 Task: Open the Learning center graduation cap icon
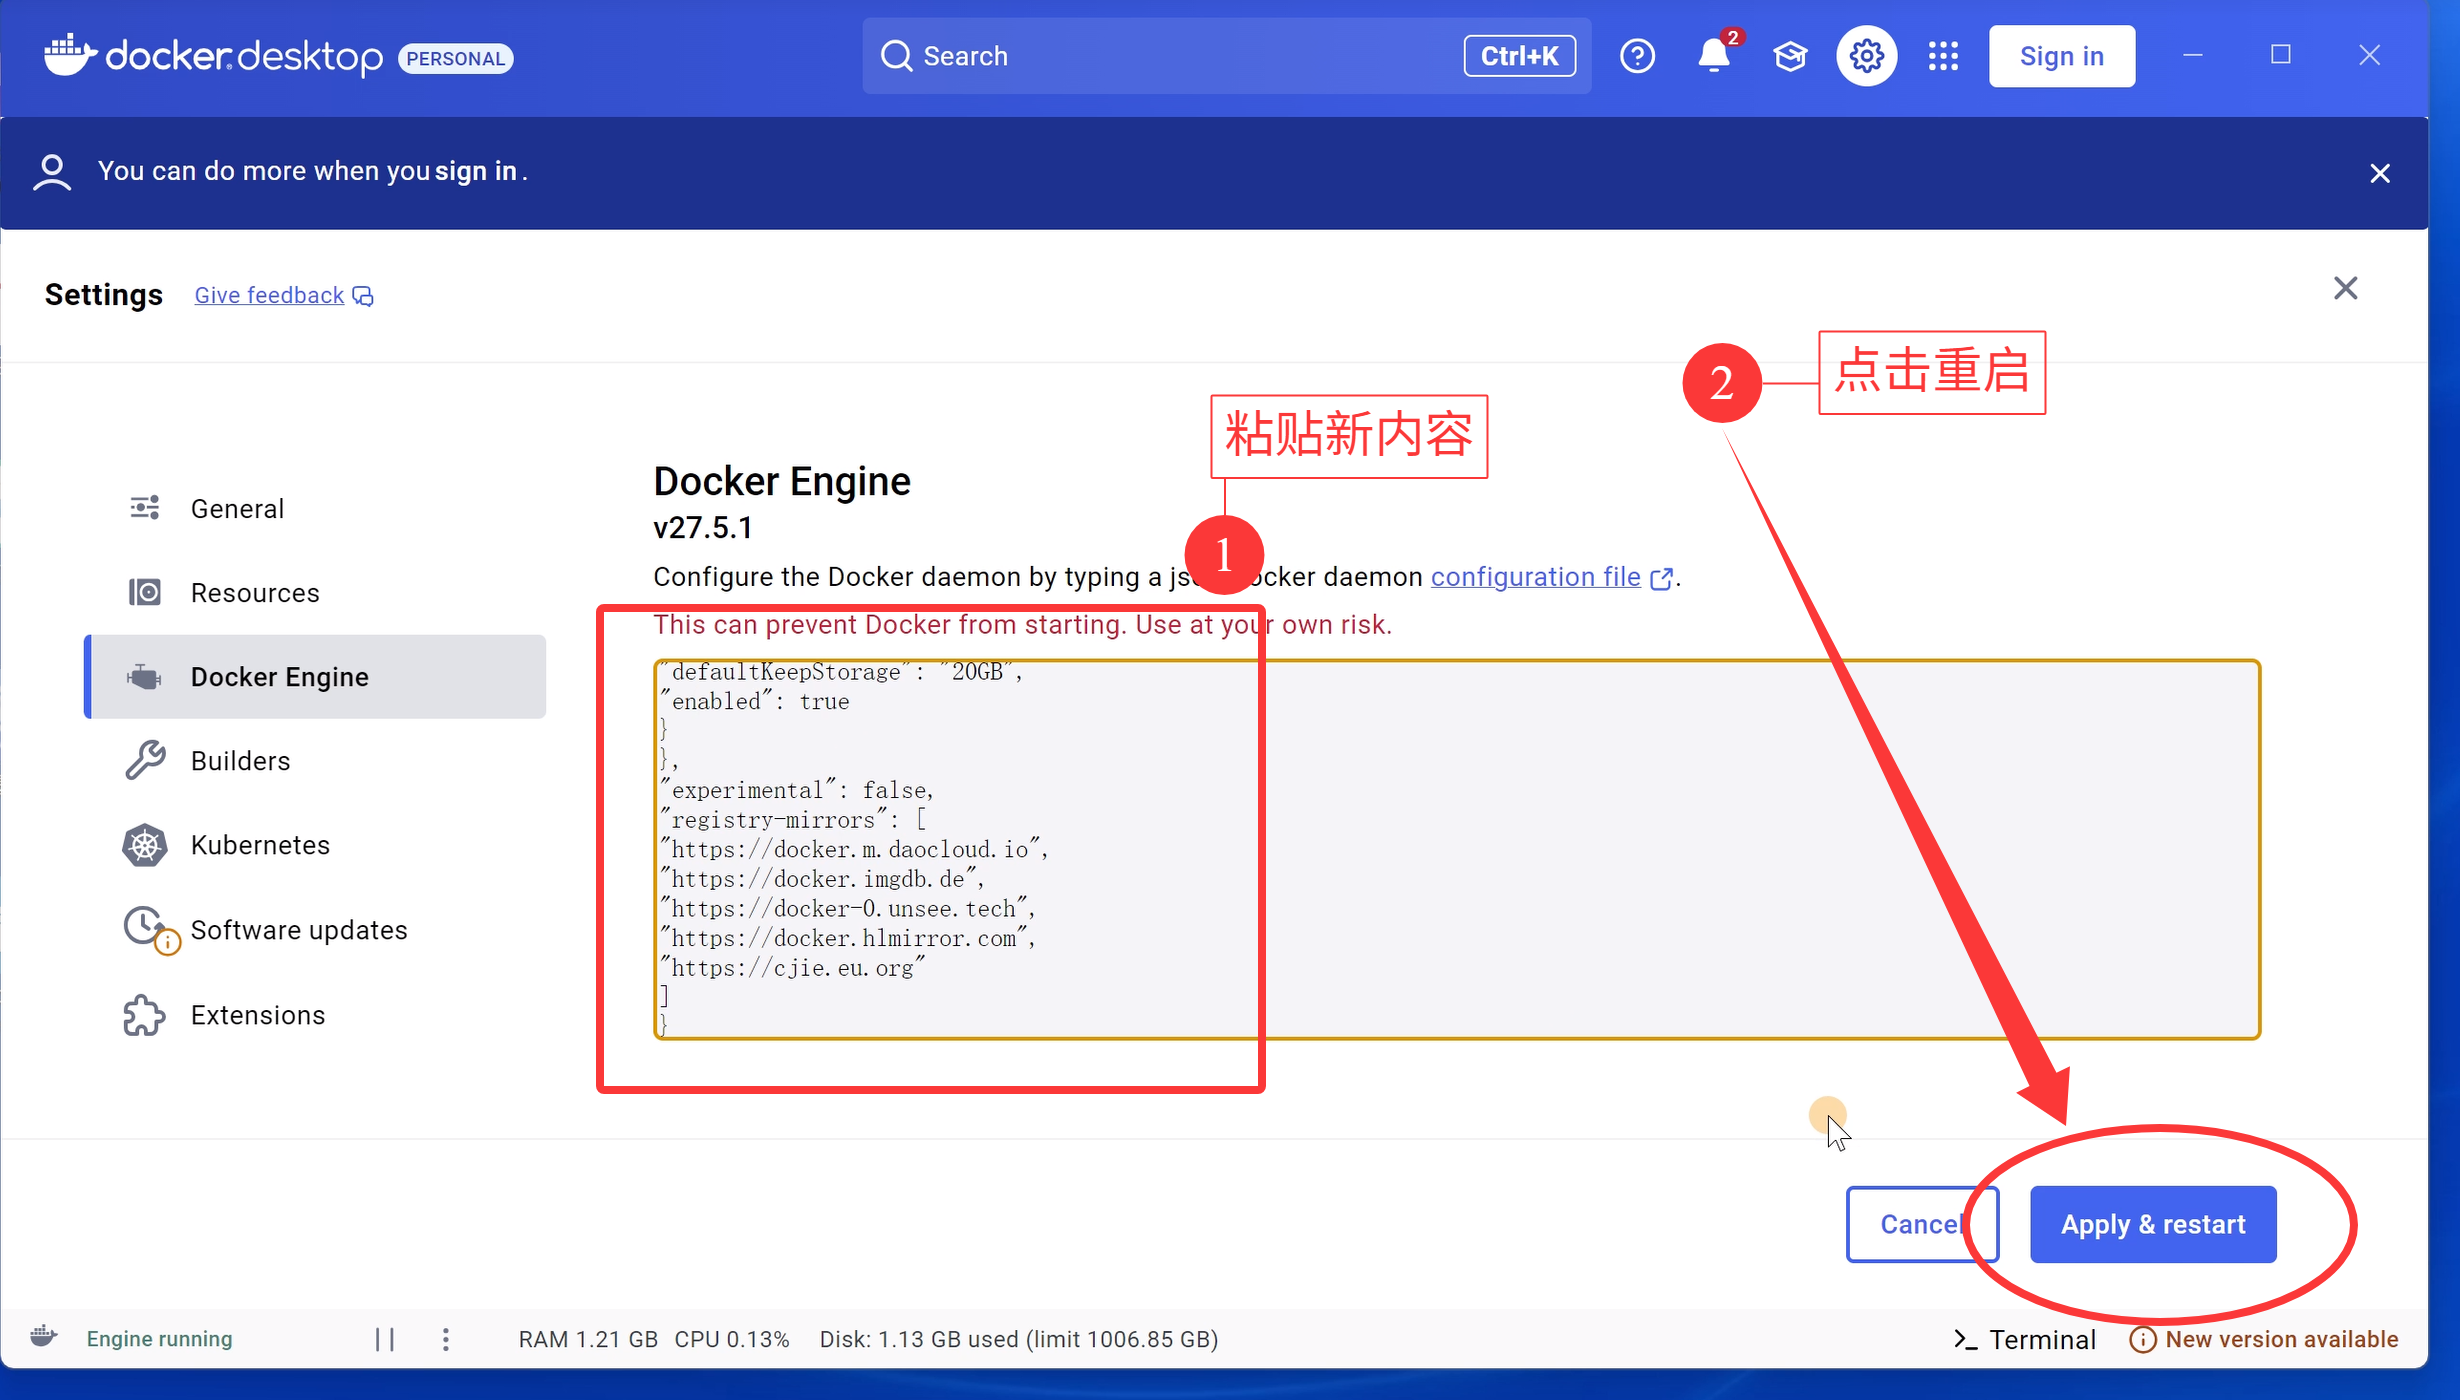point(1790,56)
